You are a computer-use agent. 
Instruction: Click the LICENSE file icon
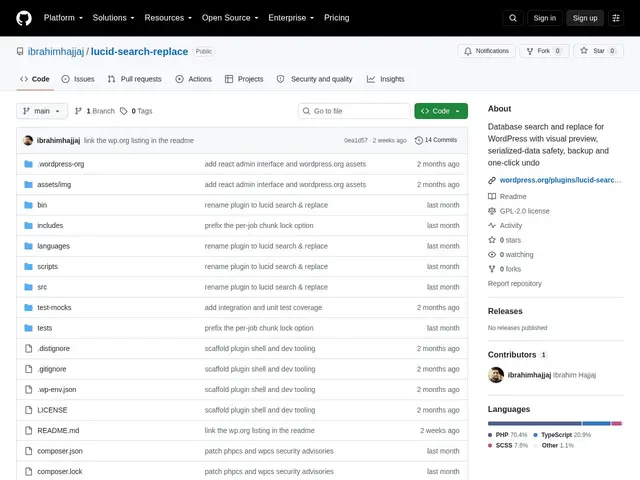(x=28, y=410)
